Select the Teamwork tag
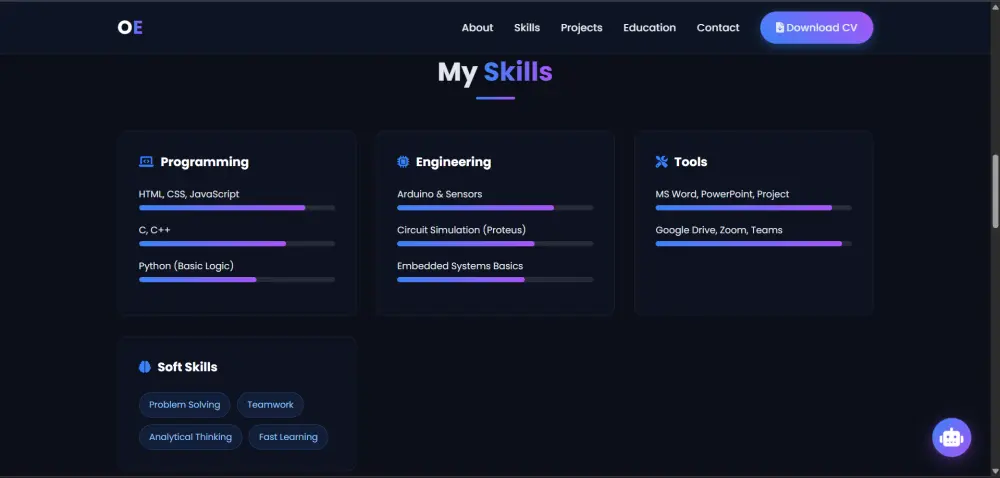This screenshot has height=478, width=1000. [x=270, y=405]
